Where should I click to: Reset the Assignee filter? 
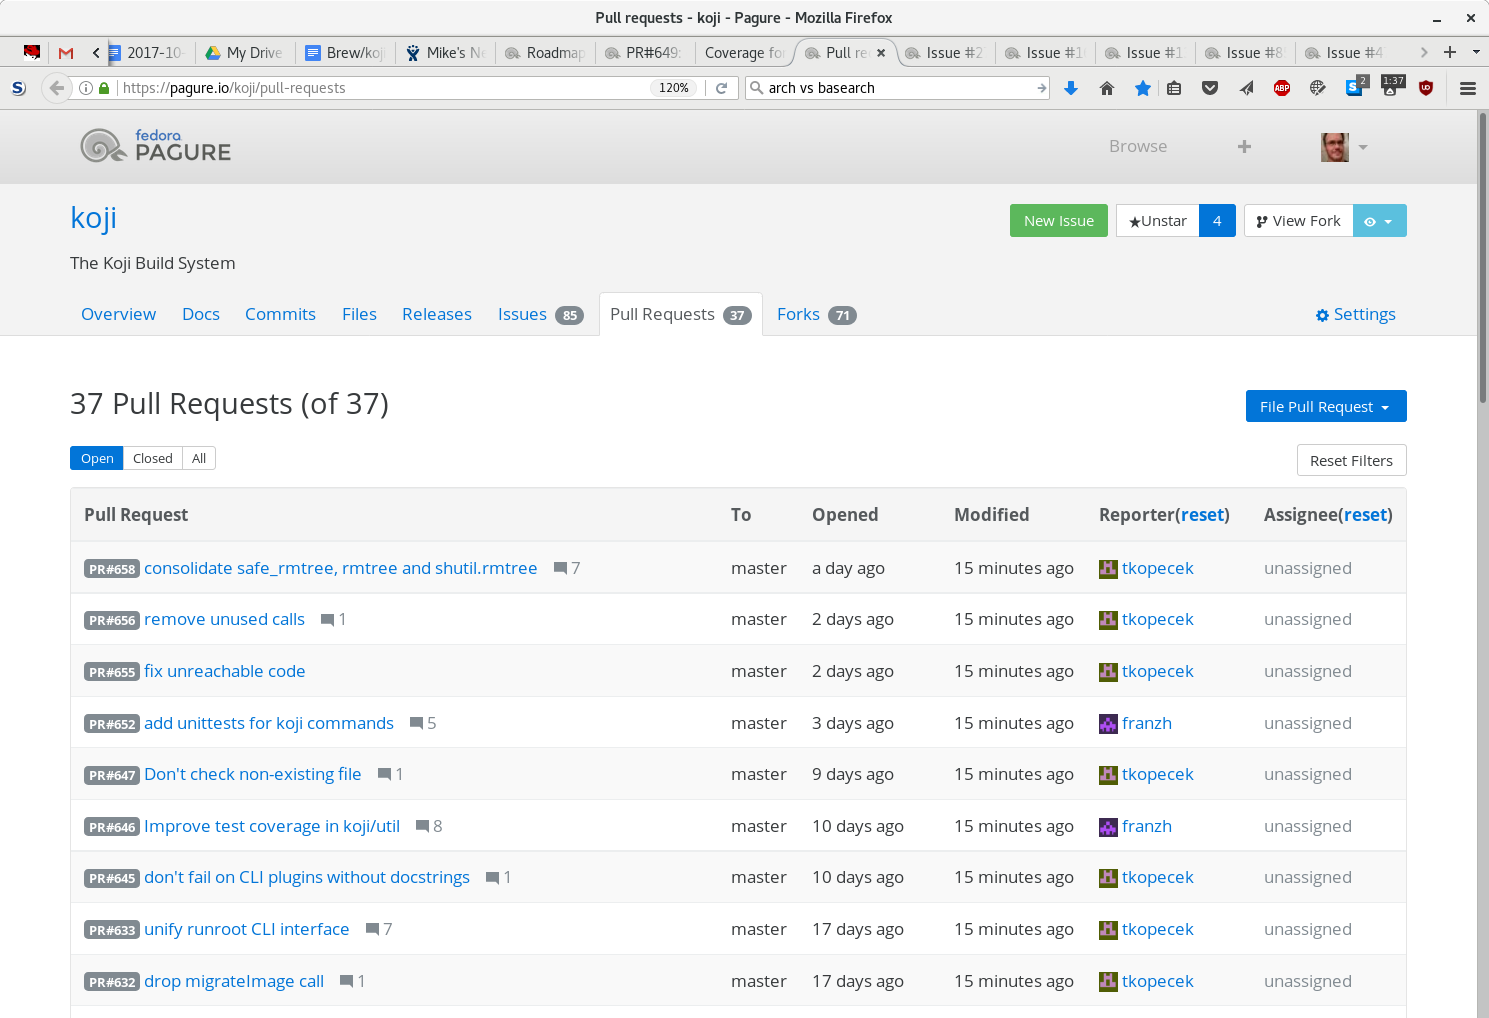(x=1366, y=515)
